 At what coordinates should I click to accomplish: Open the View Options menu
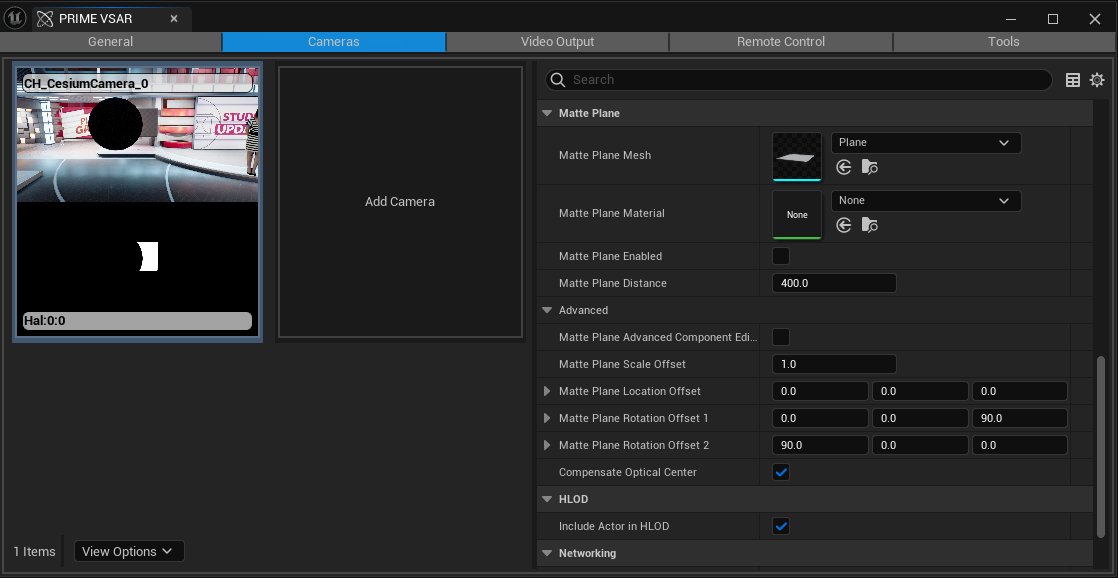pos(128,551)
